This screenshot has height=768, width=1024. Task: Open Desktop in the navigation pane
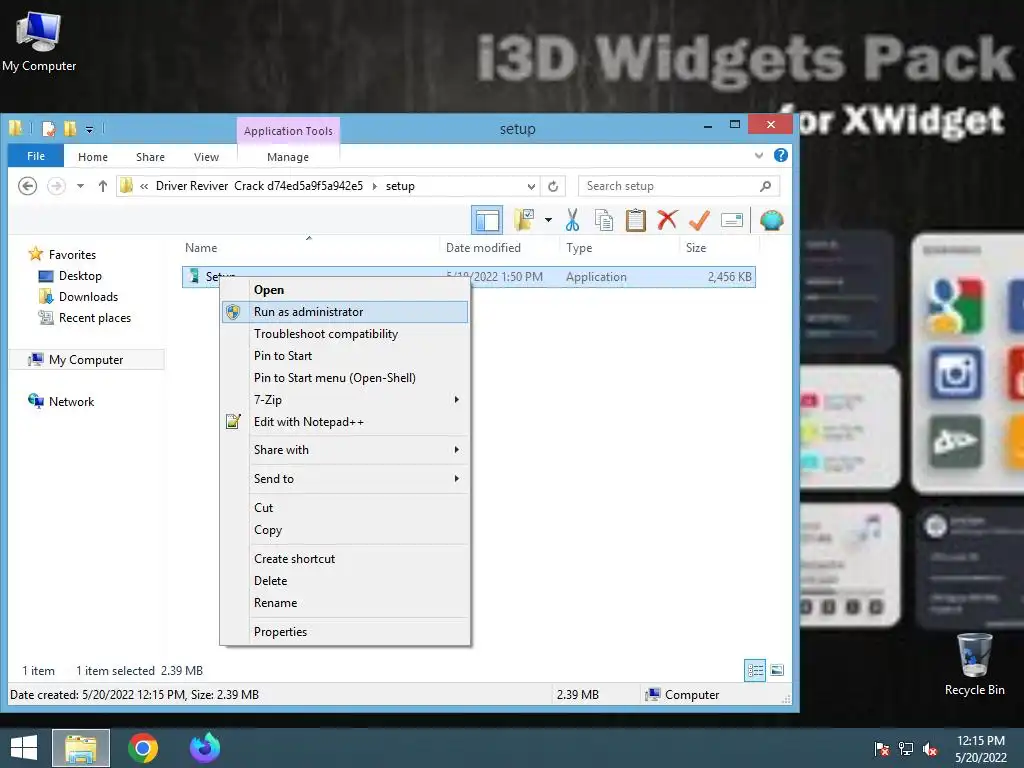point(80,276)
